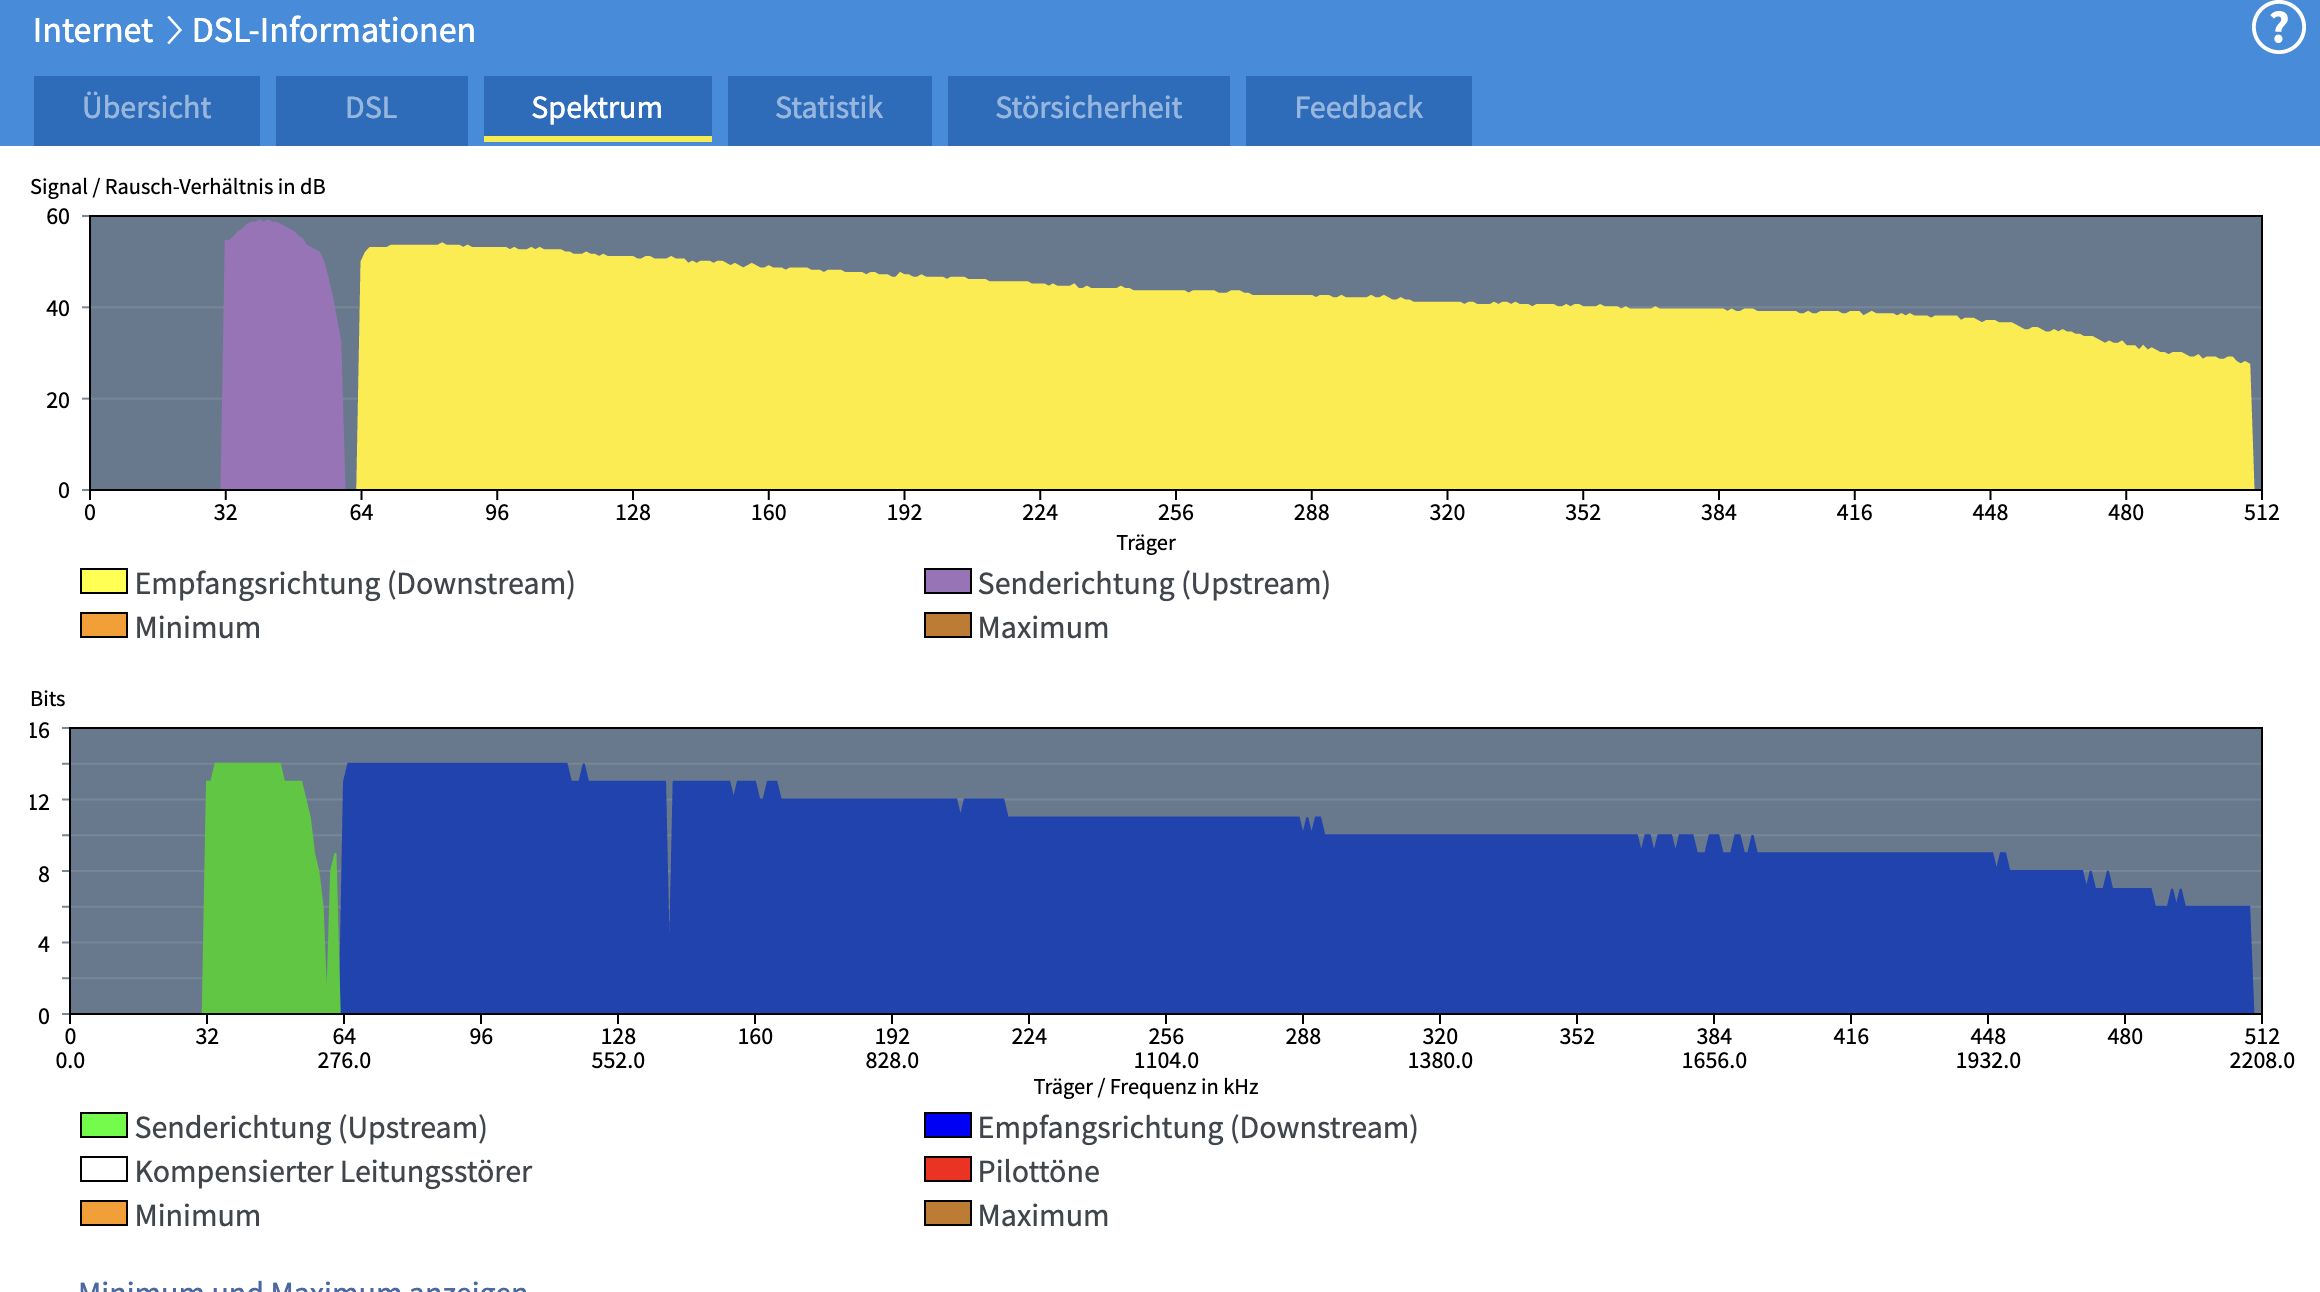Click 'Träger' axis label under SNR chart
The height and width of the screenshot is (1292, 2320).
(x=1146, y=543)
